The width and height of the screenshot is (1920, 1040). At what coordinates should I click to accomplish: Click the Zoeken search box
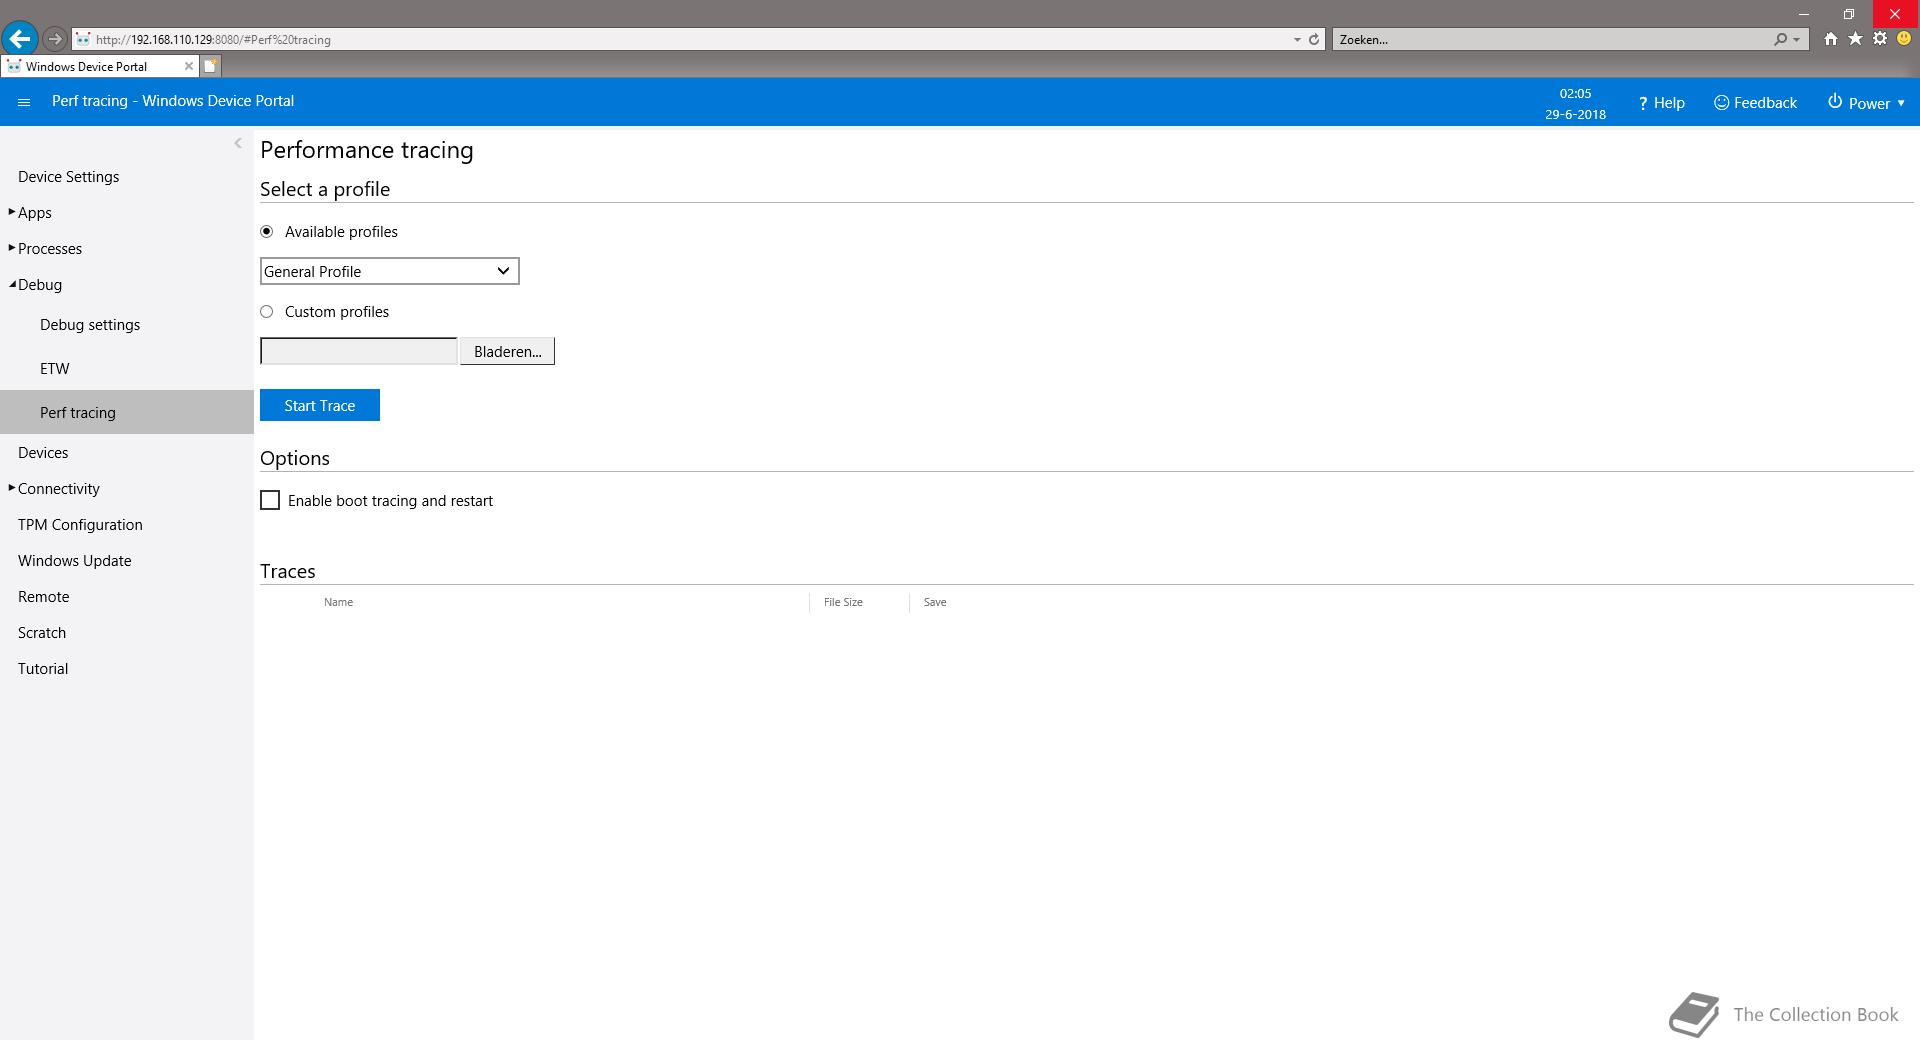point(1550,39)
